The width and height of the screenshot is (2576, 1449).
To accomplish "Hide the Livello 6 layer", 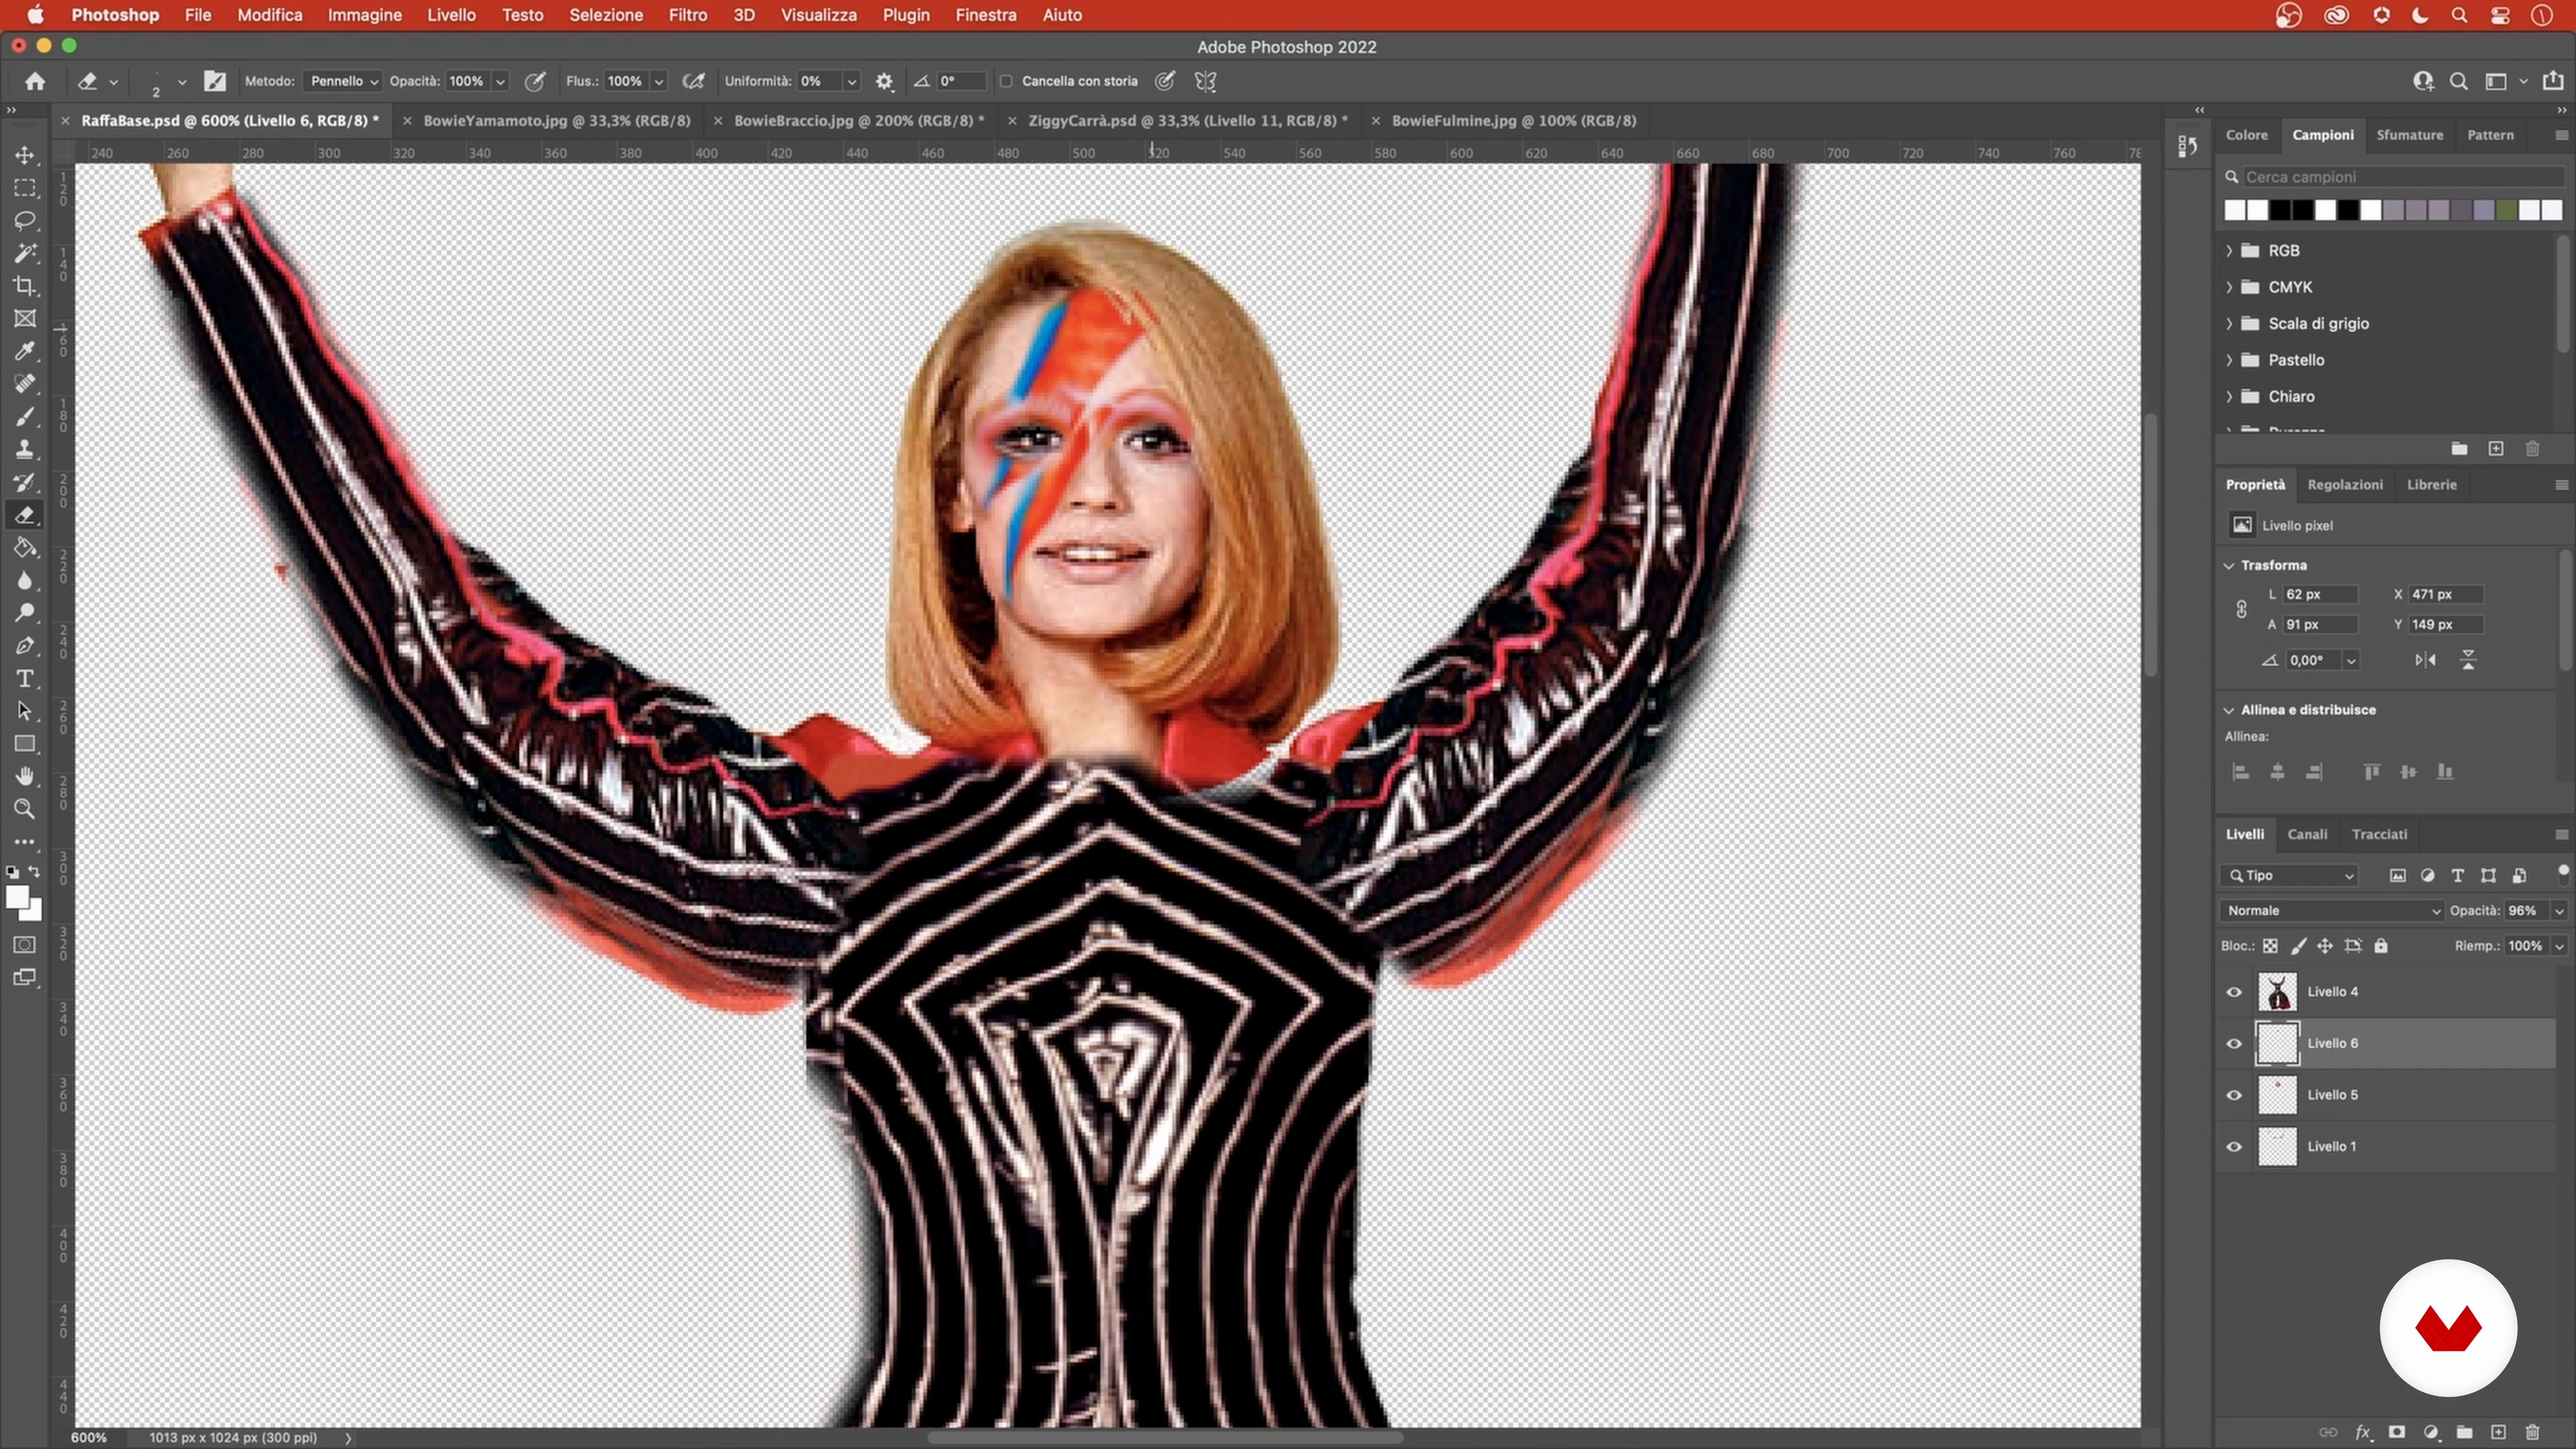I will [x=2234, y=1043].
